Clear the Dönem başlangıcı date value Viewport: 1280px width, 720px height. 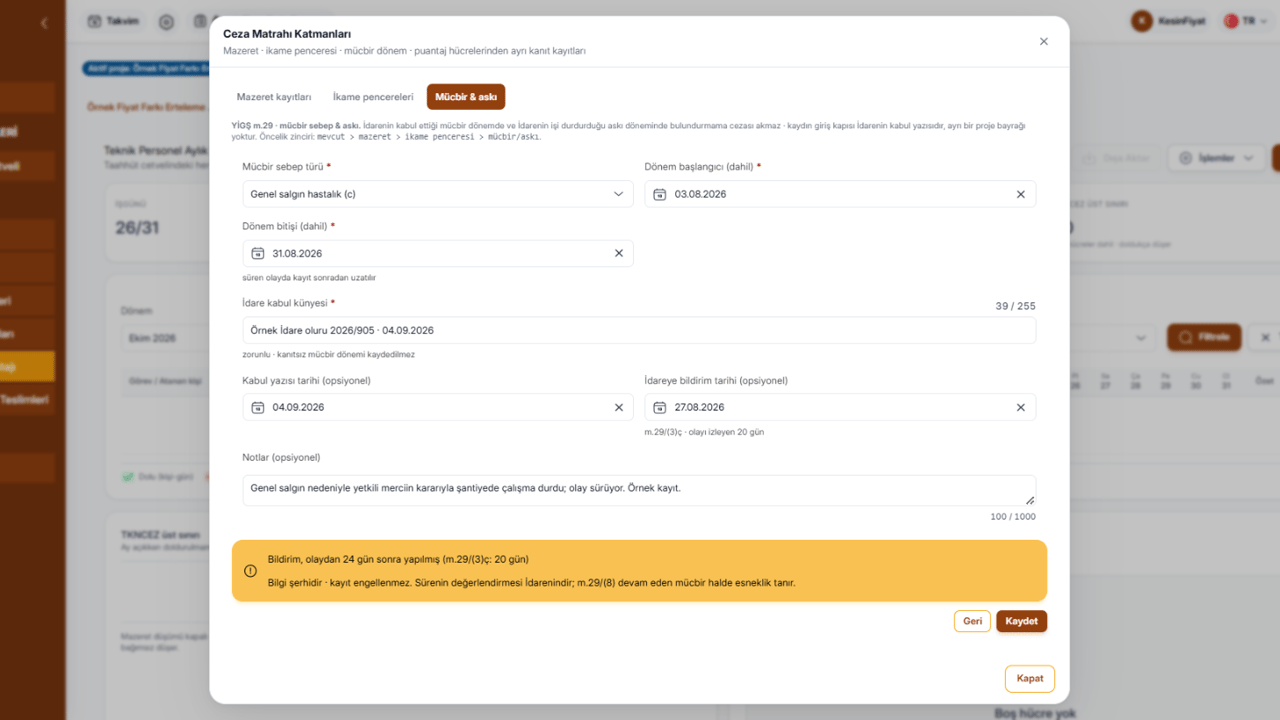tap(1020, 194)
